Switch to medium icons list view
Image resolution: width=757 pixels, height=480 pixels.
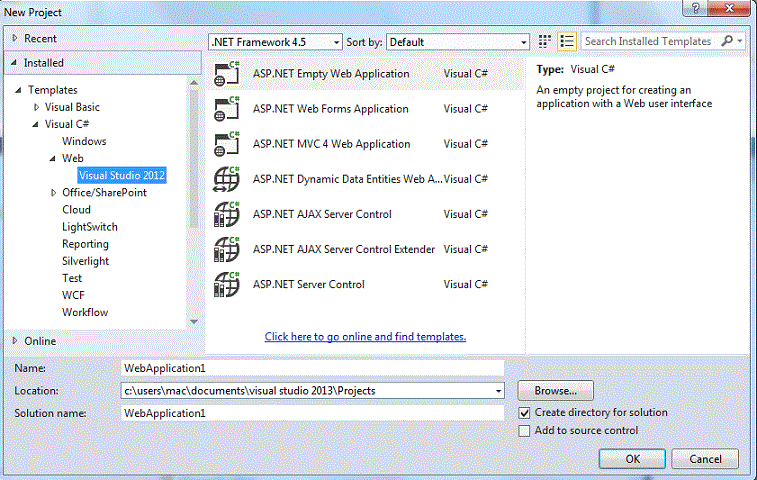[567, 42]
